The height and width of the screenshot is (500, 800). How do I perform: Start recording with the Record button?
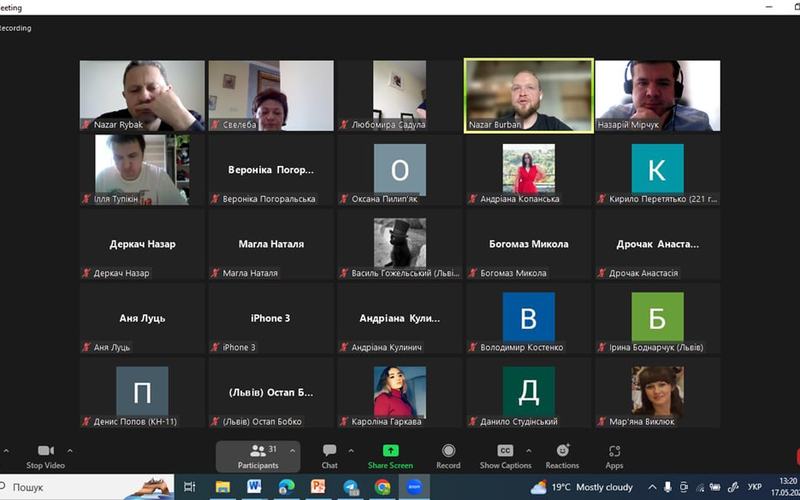coord(448,456)
